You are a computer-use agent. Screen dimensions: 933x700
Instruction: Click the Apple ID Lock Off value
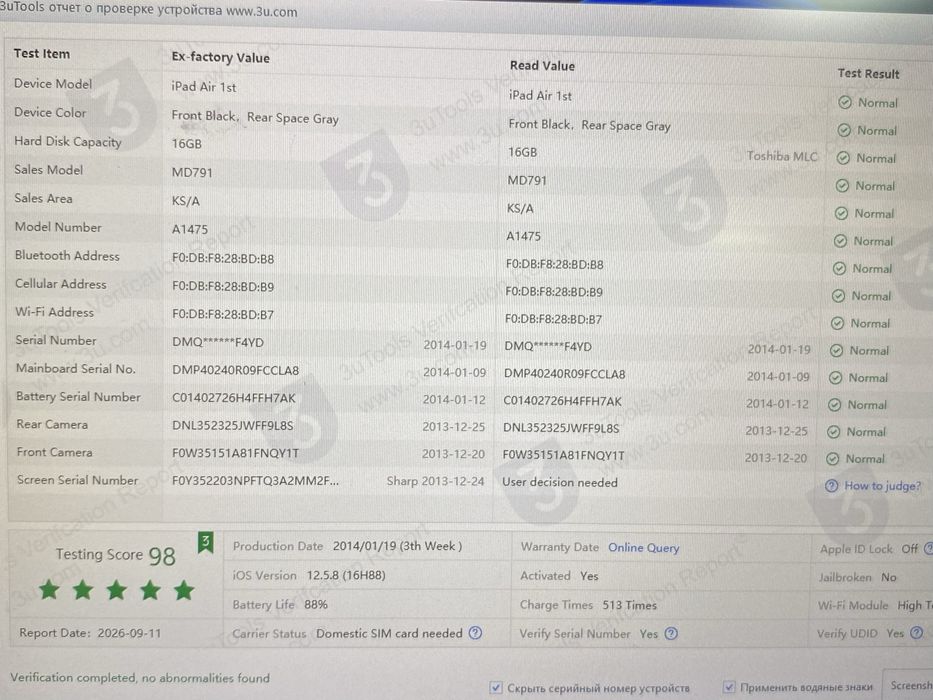[909, 549]
